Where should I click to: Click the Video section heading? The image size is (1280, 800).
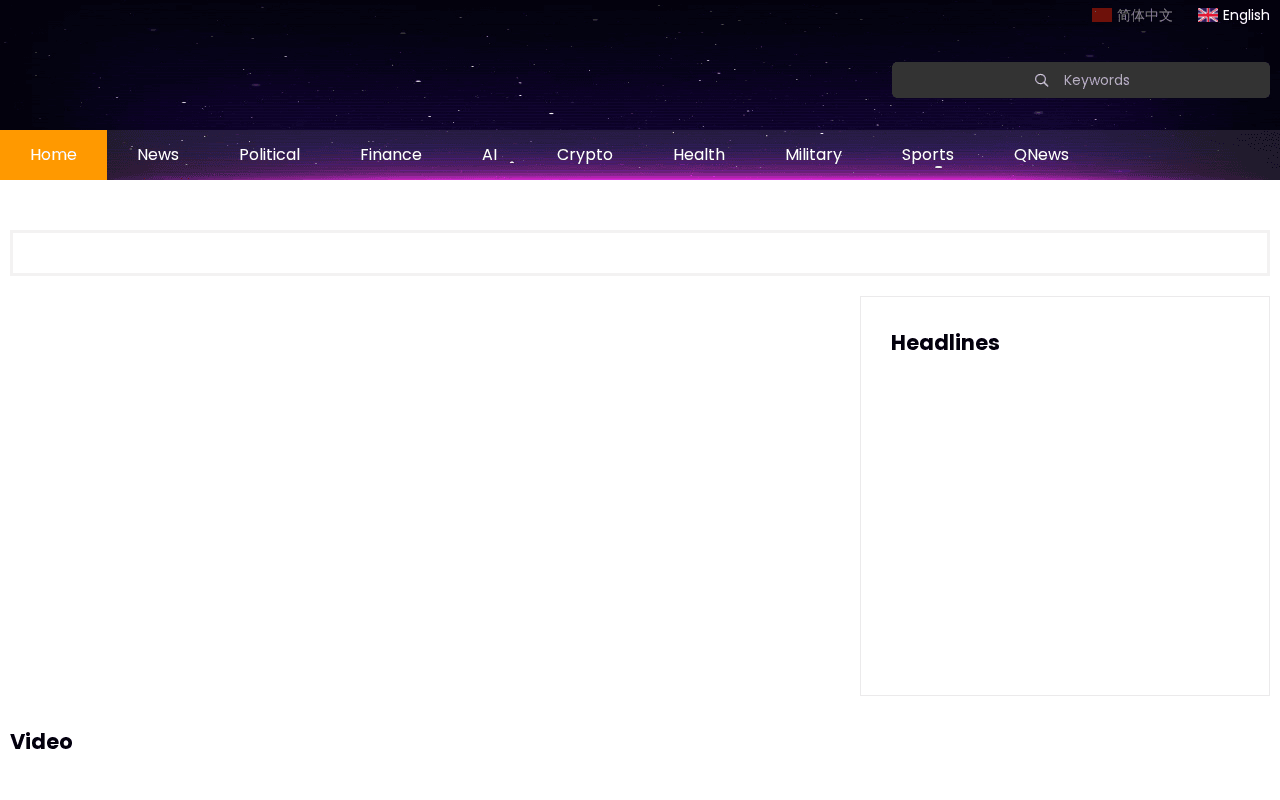tap(41, 741)
